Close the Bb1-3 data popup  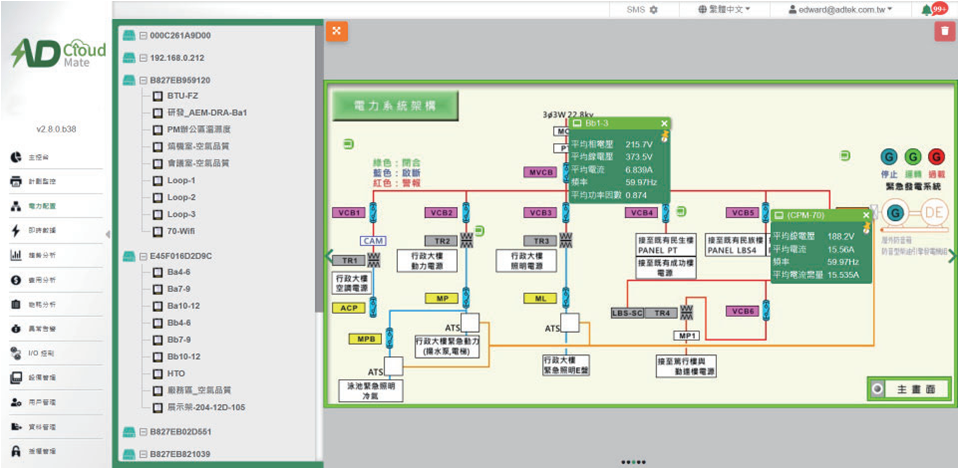pos(664,124)
